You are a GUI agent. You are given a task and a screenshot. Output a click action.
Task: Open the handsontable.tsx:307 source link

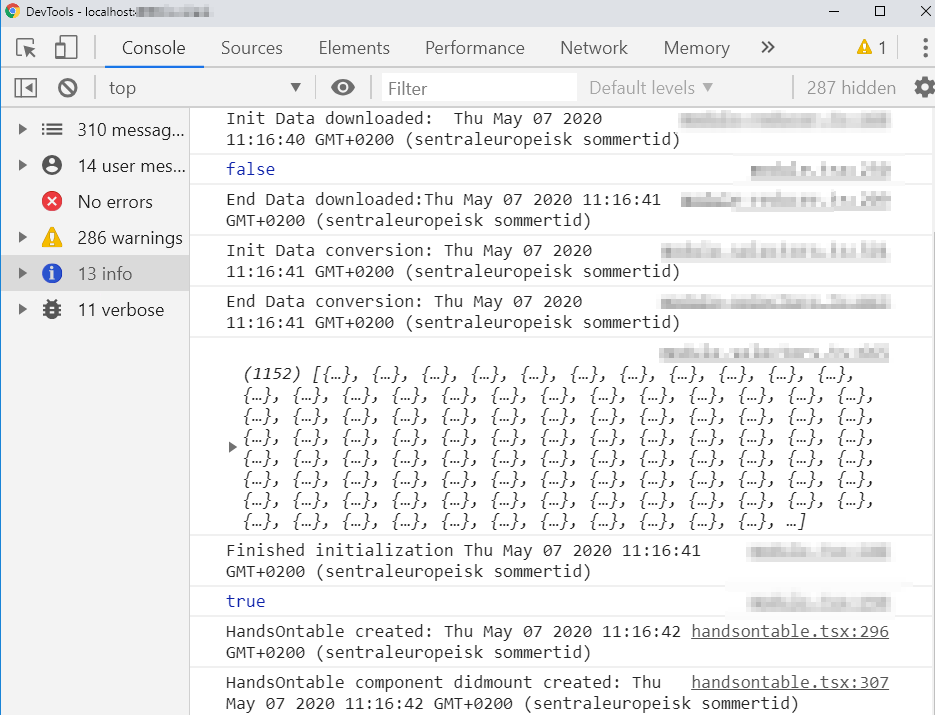(x=790, y=682)
